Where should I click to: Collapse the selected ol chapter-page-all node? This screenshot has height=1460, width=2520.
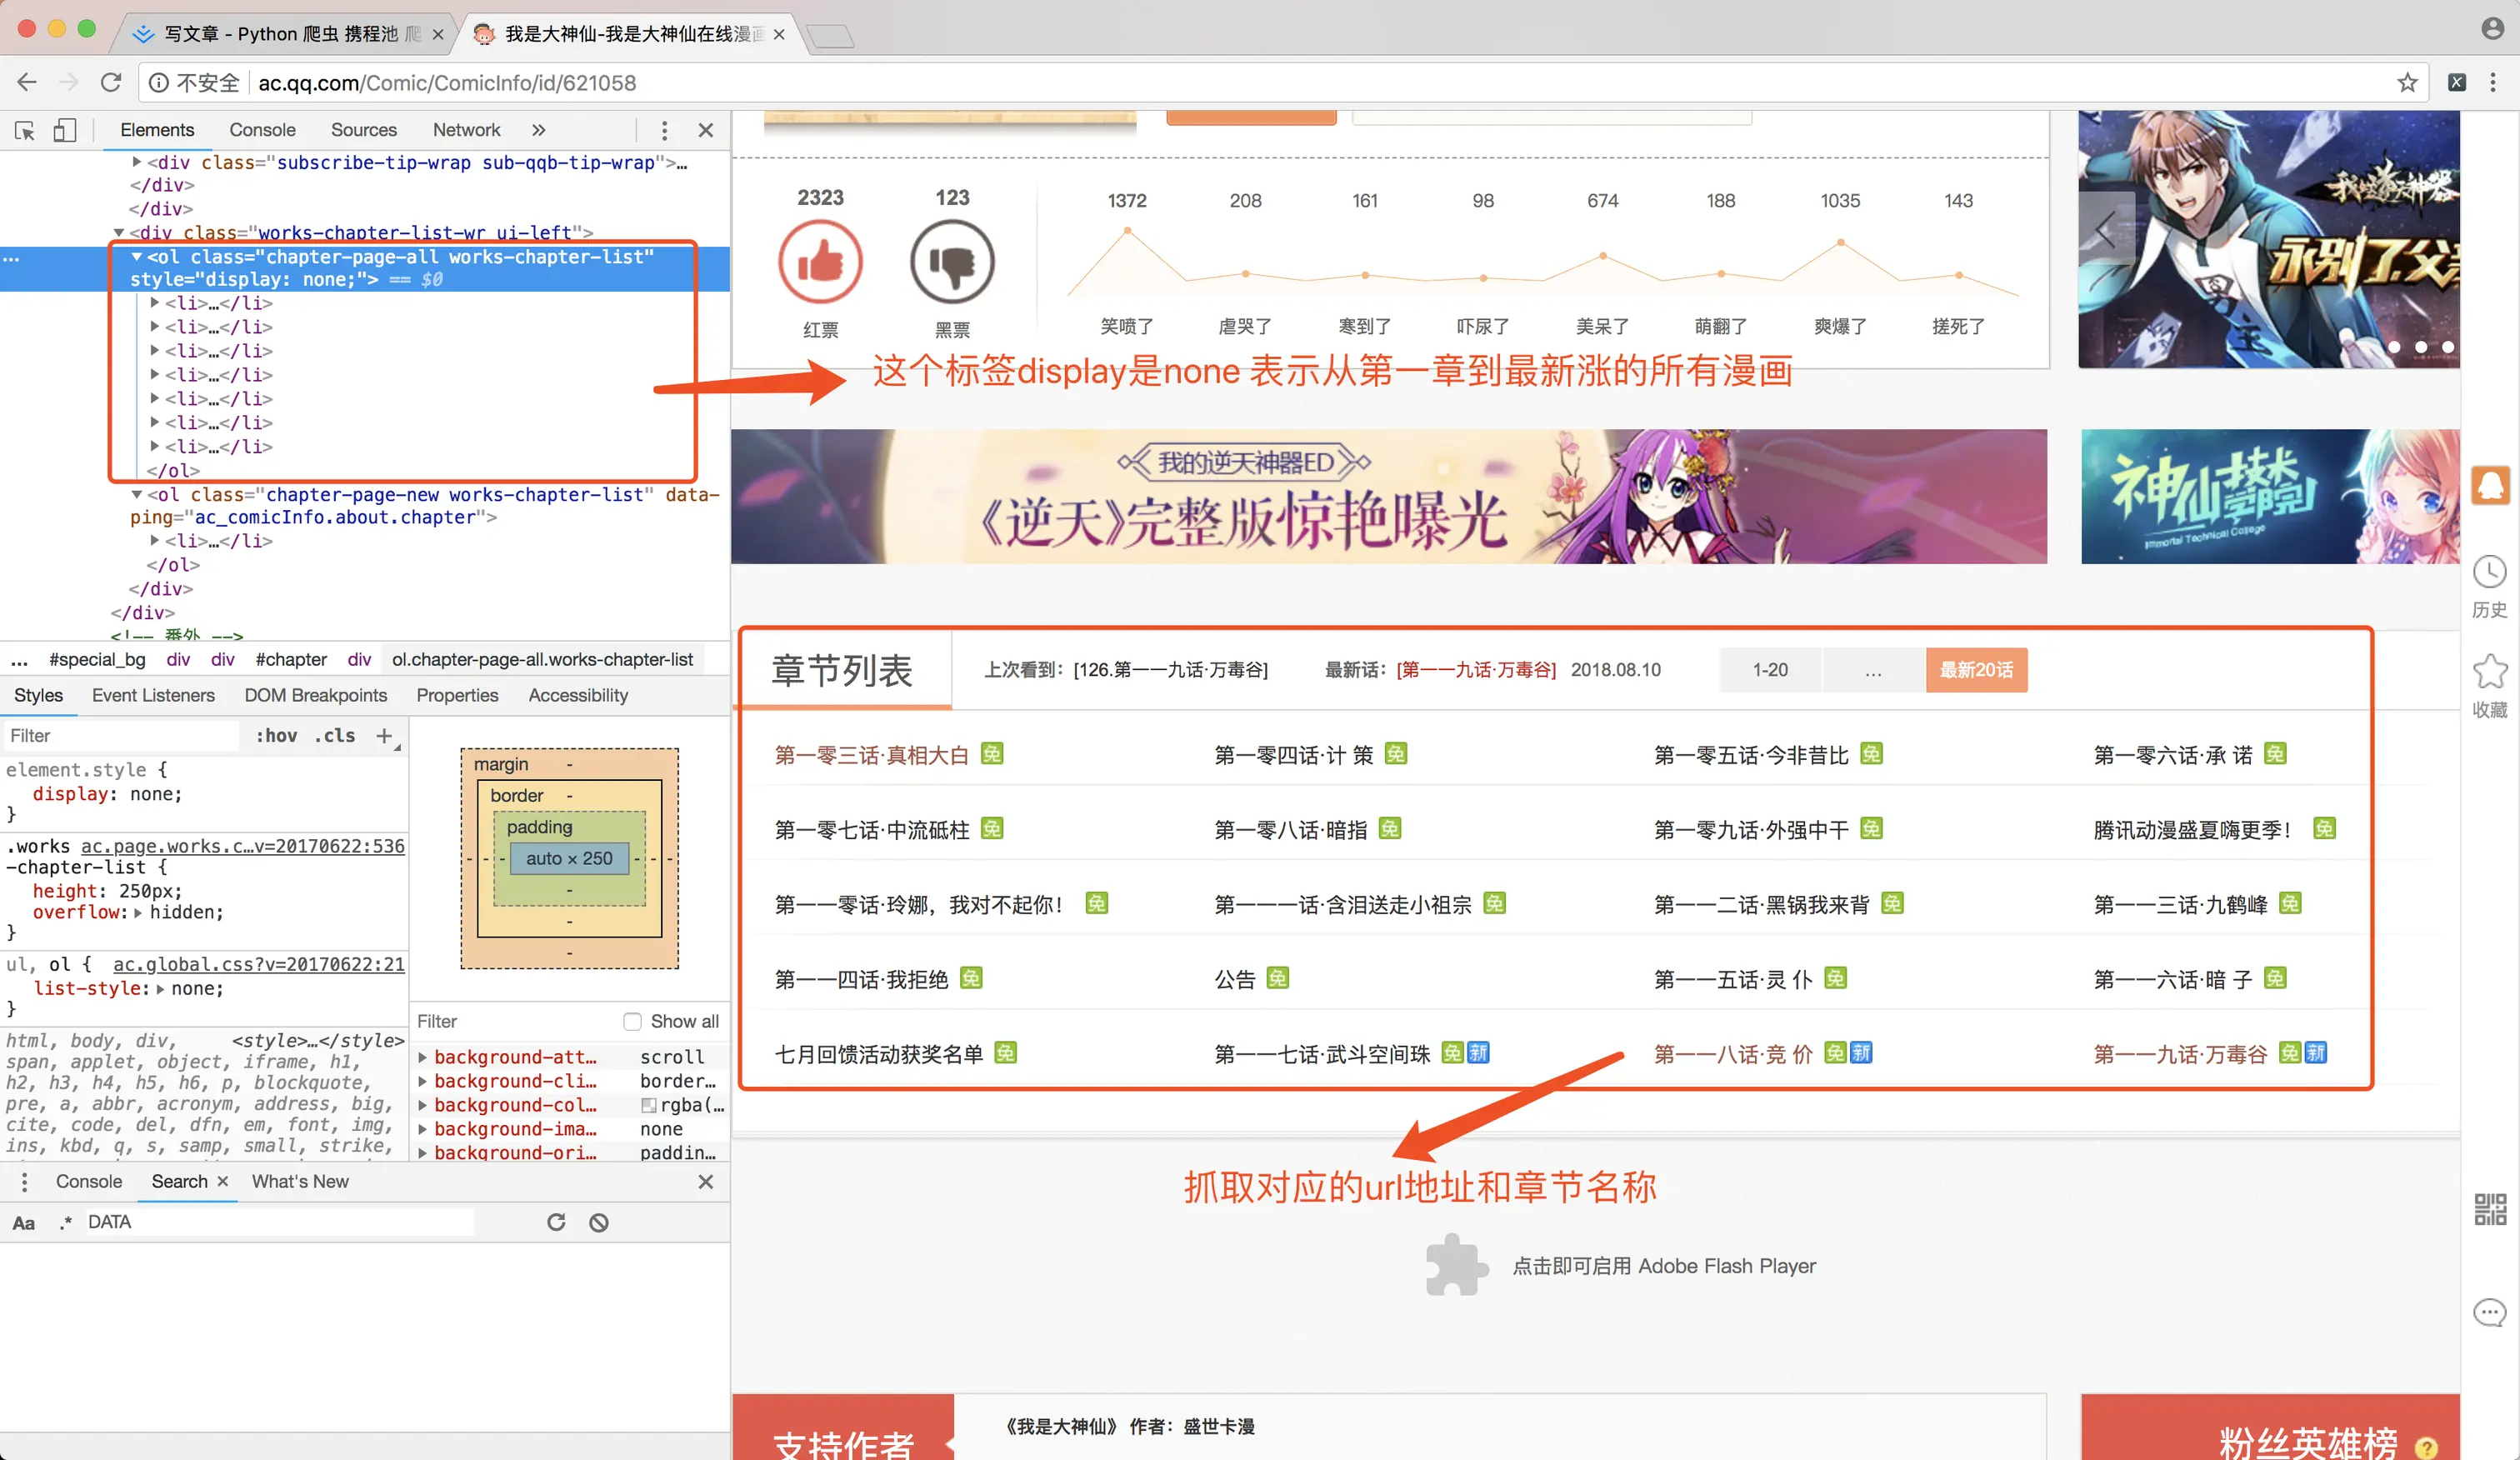pyautogui.click(x=137, y=257)
